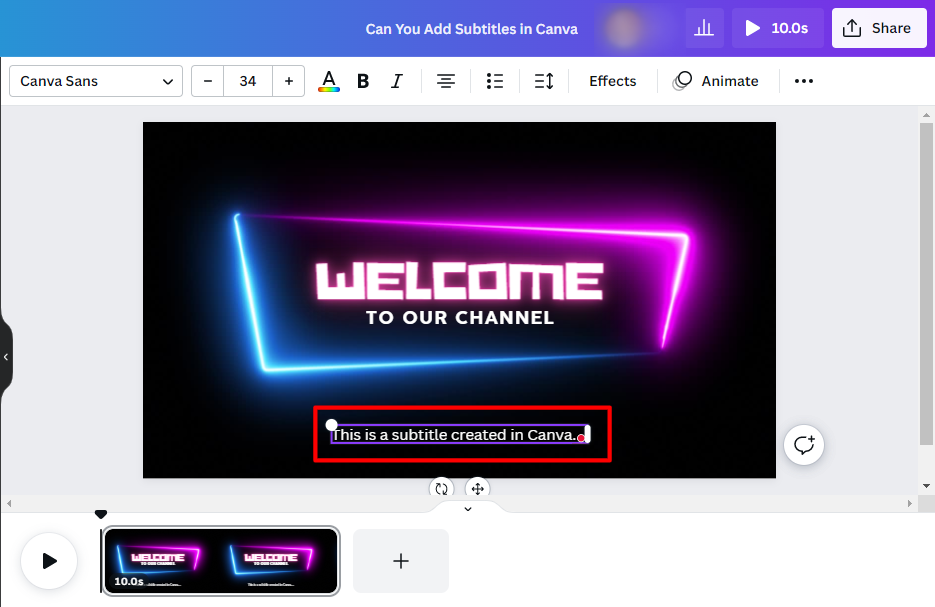Open the text spacing settings
Viewport: 935px width, 607px height.
(543, 81)
